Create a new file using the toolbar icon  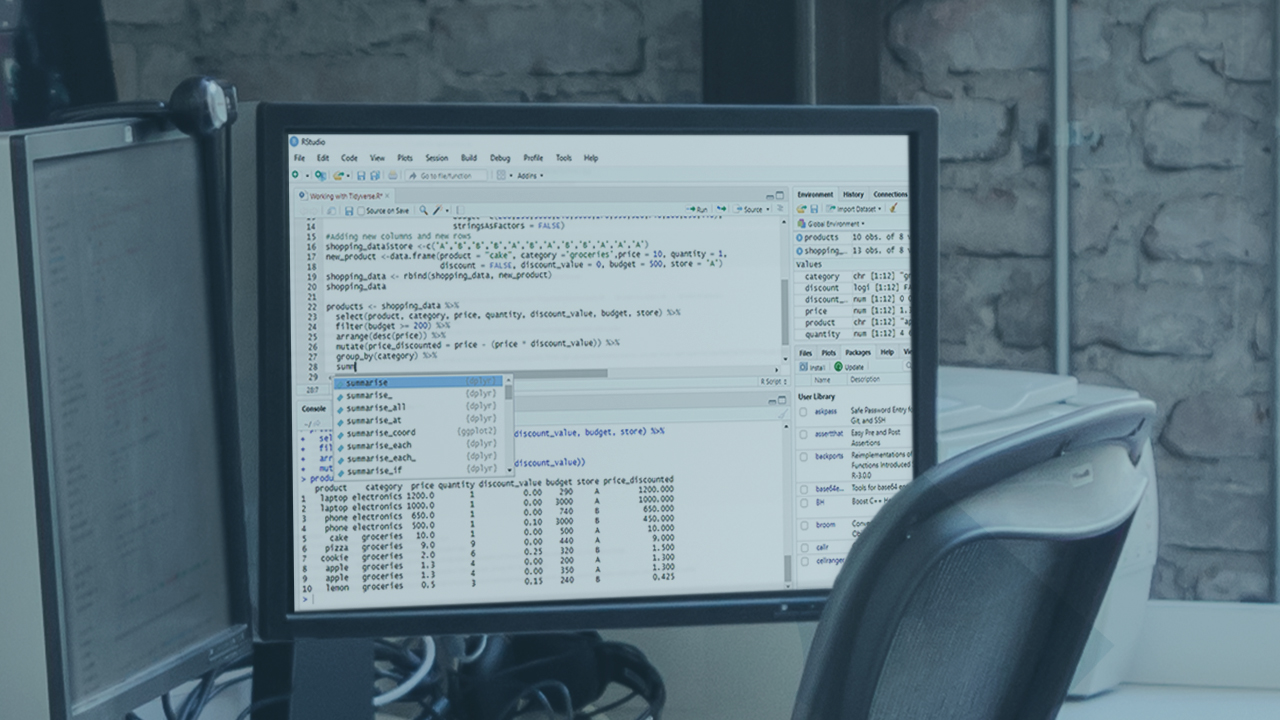[295, 174]
